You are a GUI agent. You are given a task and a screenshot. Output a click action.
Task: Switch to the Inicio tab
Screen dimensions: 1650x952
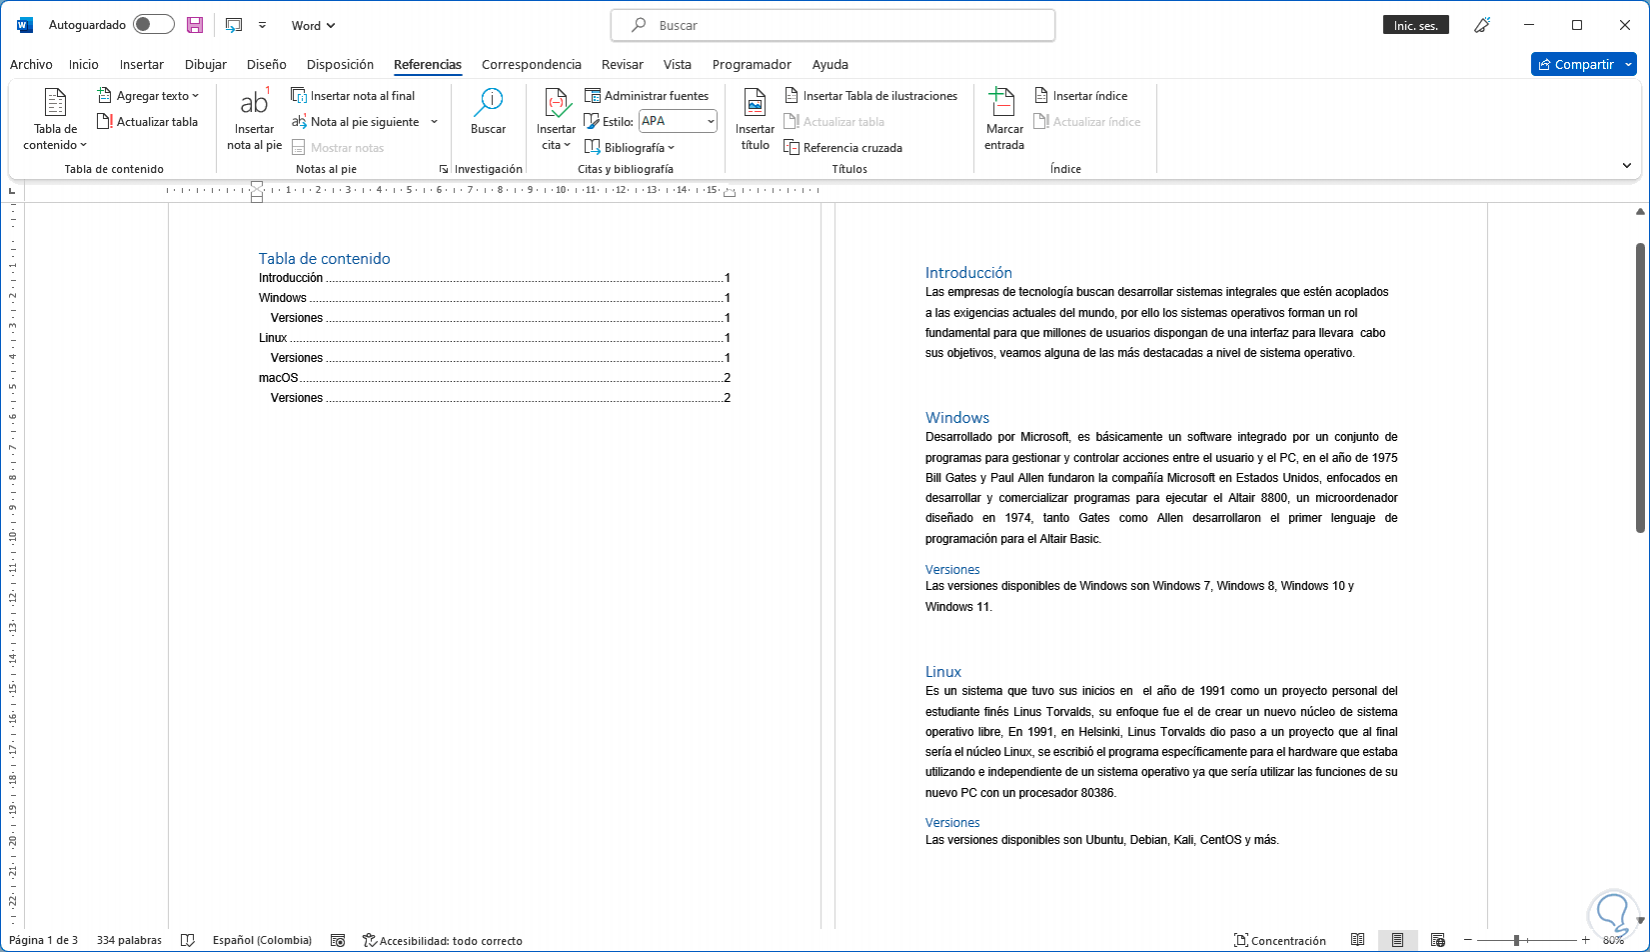pos(84,64)
